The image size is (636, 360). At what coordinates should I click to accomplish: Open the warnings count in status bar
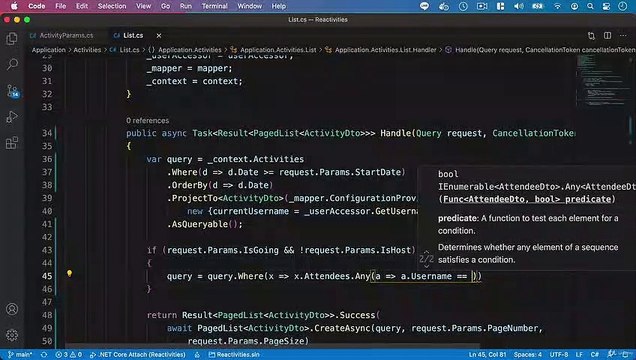76,355
